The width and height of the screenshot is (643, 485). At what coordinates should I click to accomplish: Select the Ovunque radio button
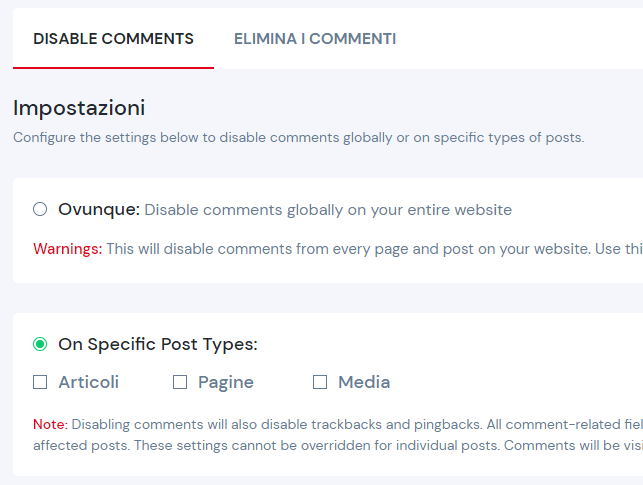[40, 209]
